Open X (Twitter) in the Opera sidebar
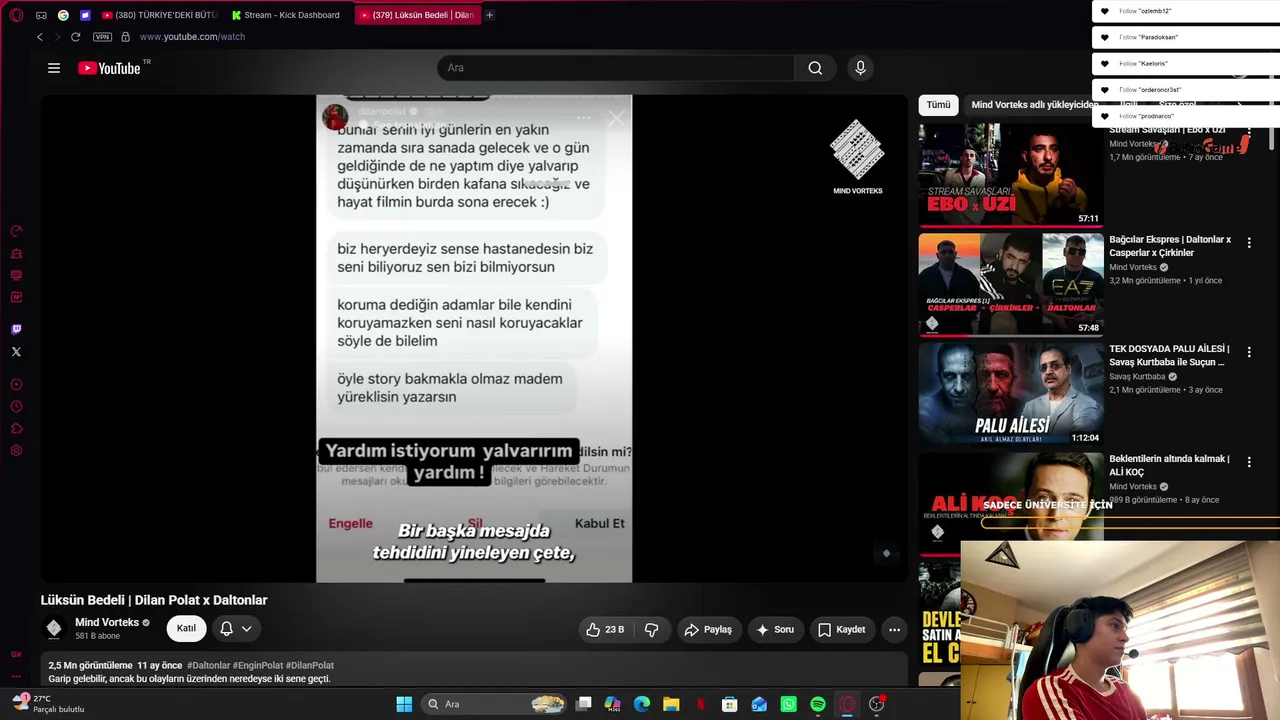This screenshot has width=1280, height=720. click(16, 351)
